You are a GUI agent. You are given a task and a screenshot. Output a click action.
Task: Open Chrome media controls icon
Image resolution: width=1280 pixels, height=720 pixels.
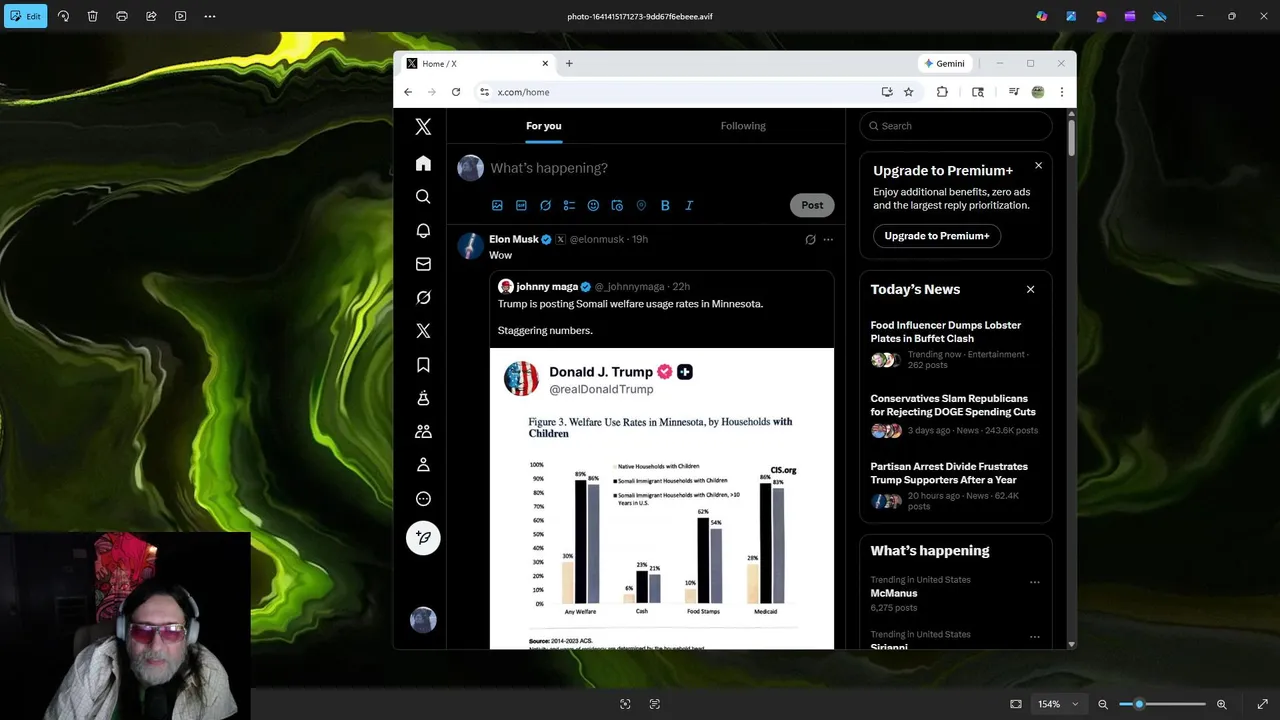point(1013,92)
